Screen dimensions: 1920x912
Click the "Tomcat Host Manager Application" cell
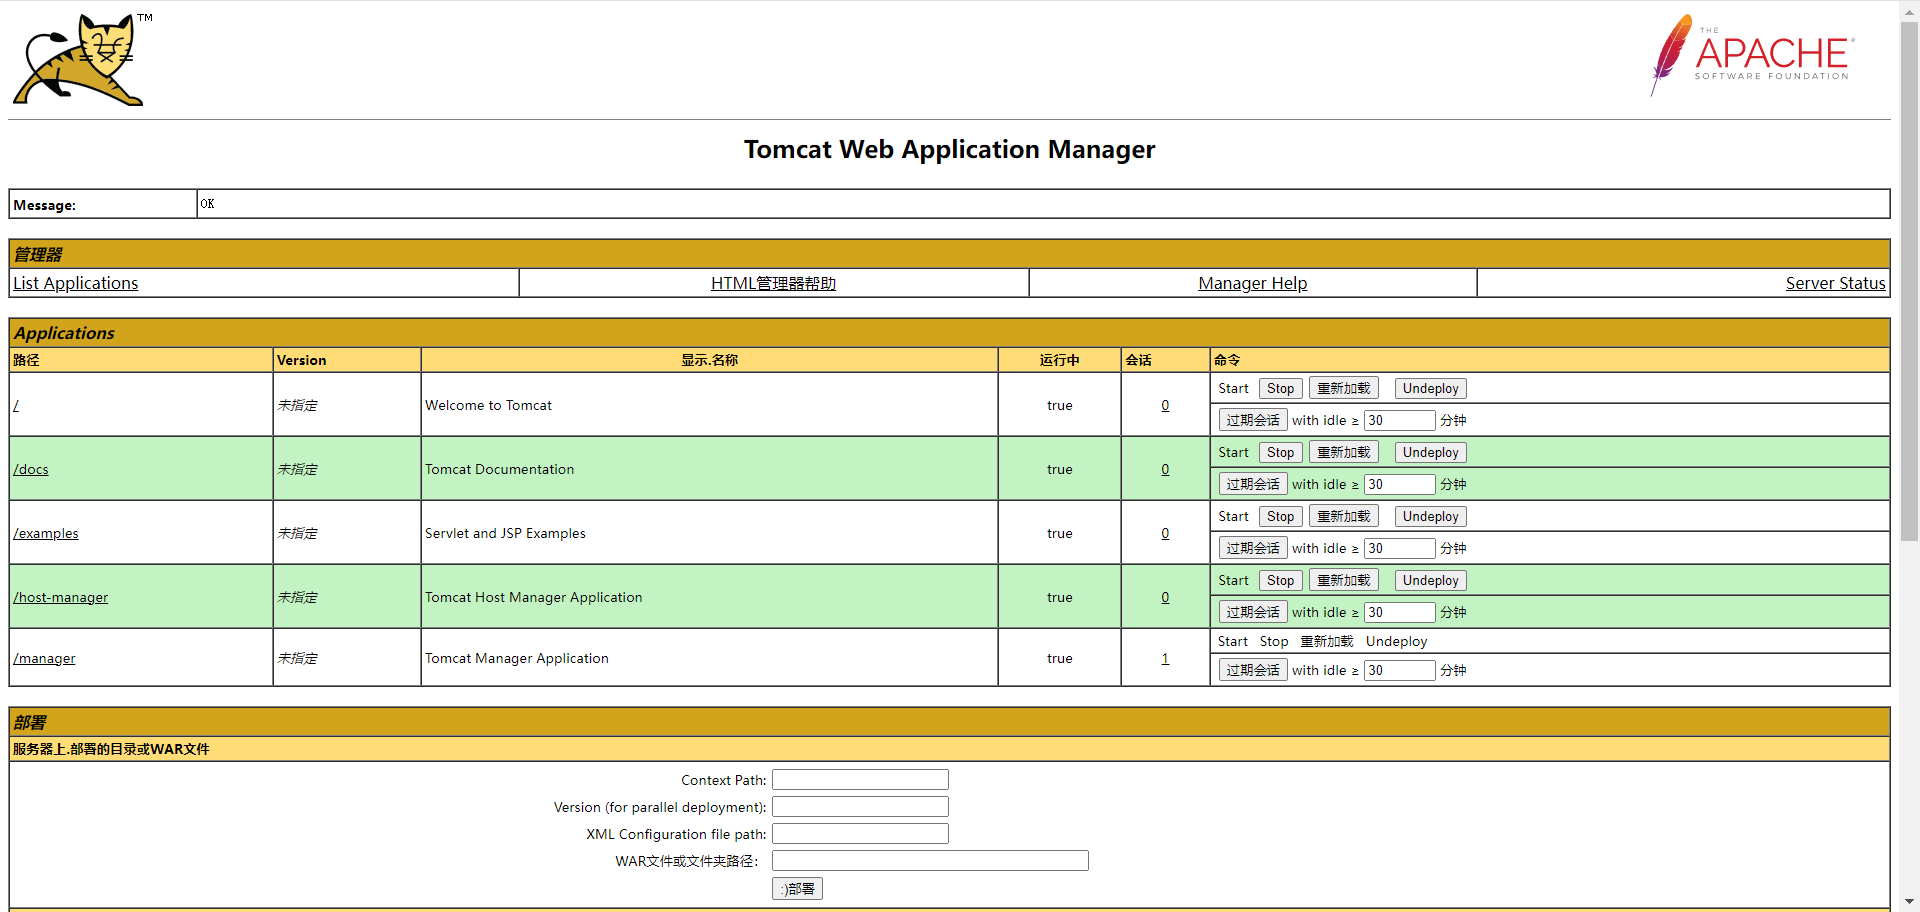pos(709,597)
